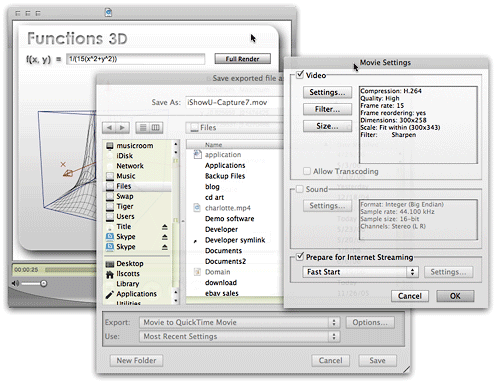495x385 pixels.
Task: Click the charlotte.mp4 file icon
Action: 197,208
